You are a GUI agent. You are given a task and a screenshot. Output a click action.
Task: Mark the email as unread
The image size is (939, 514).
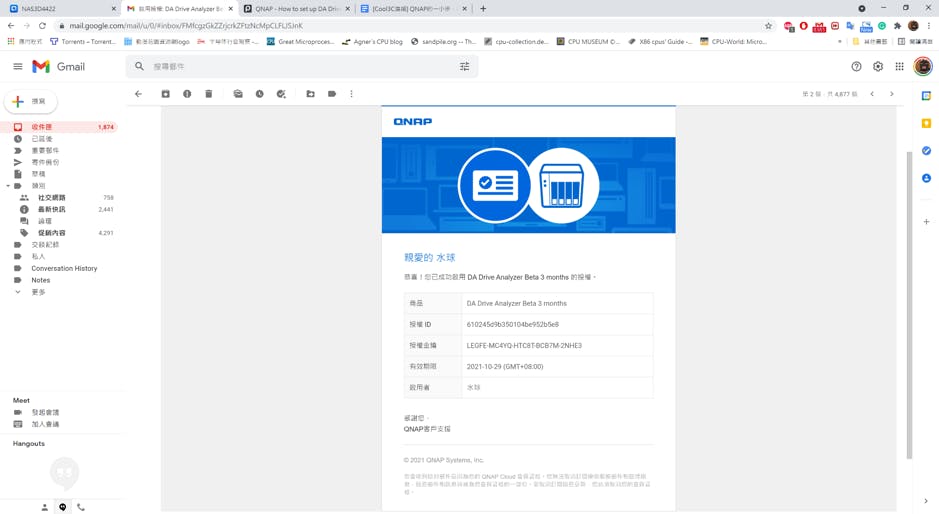click(x=238, y=94)
